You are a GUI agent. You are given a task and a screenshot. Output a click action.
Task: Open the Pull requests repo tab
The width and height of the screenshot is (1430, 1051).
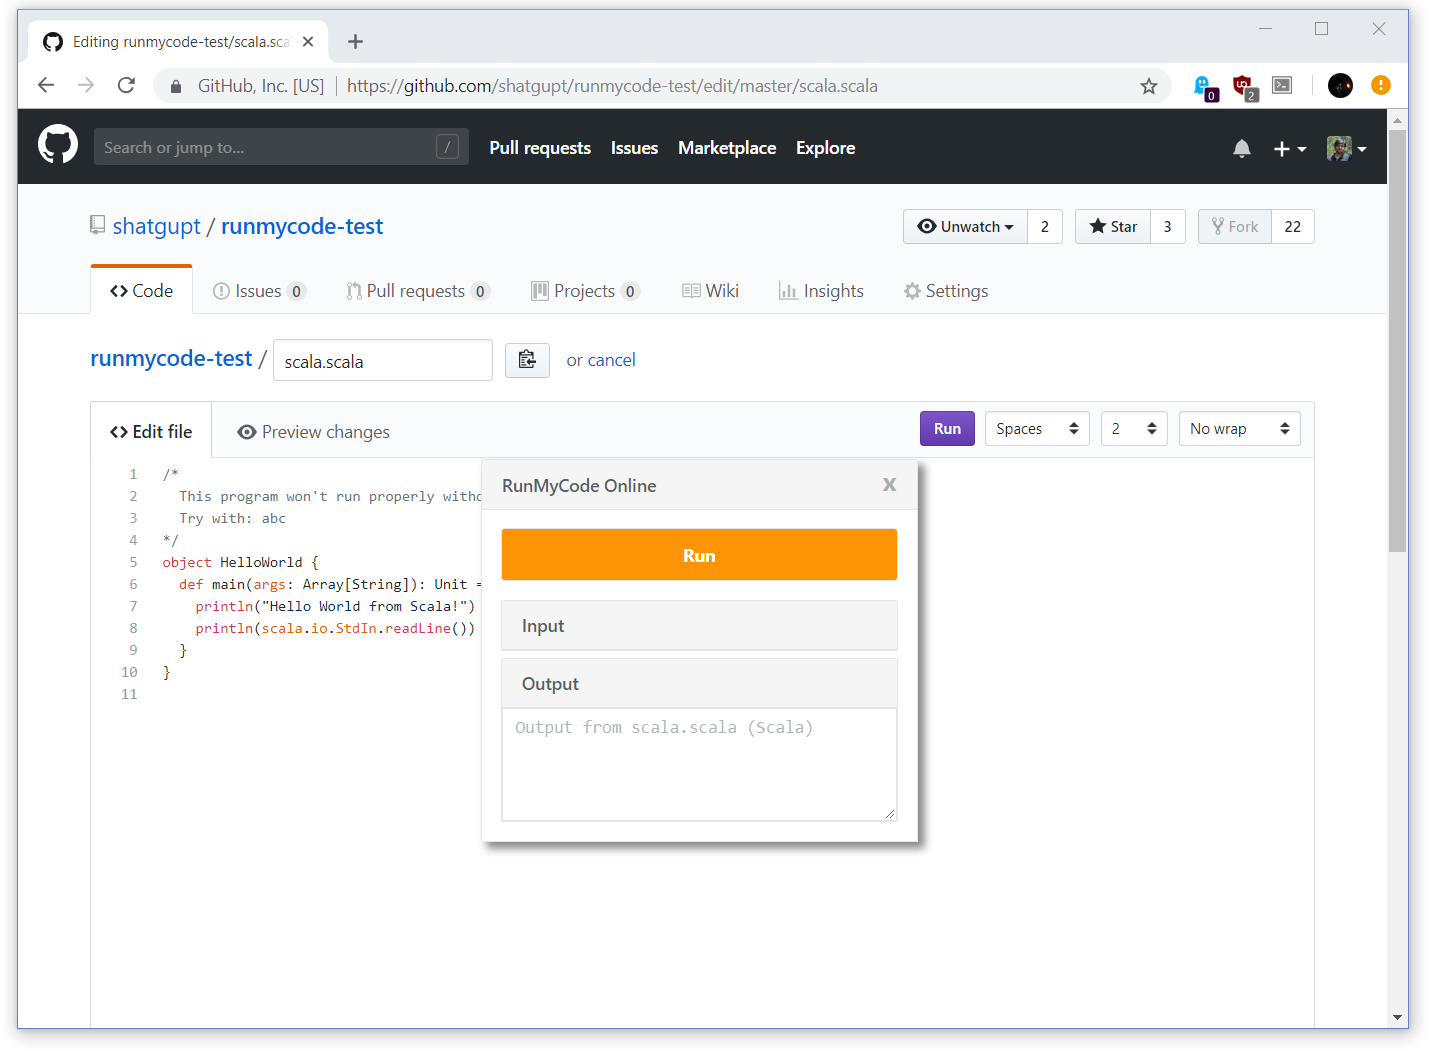(x=418, y=290)
